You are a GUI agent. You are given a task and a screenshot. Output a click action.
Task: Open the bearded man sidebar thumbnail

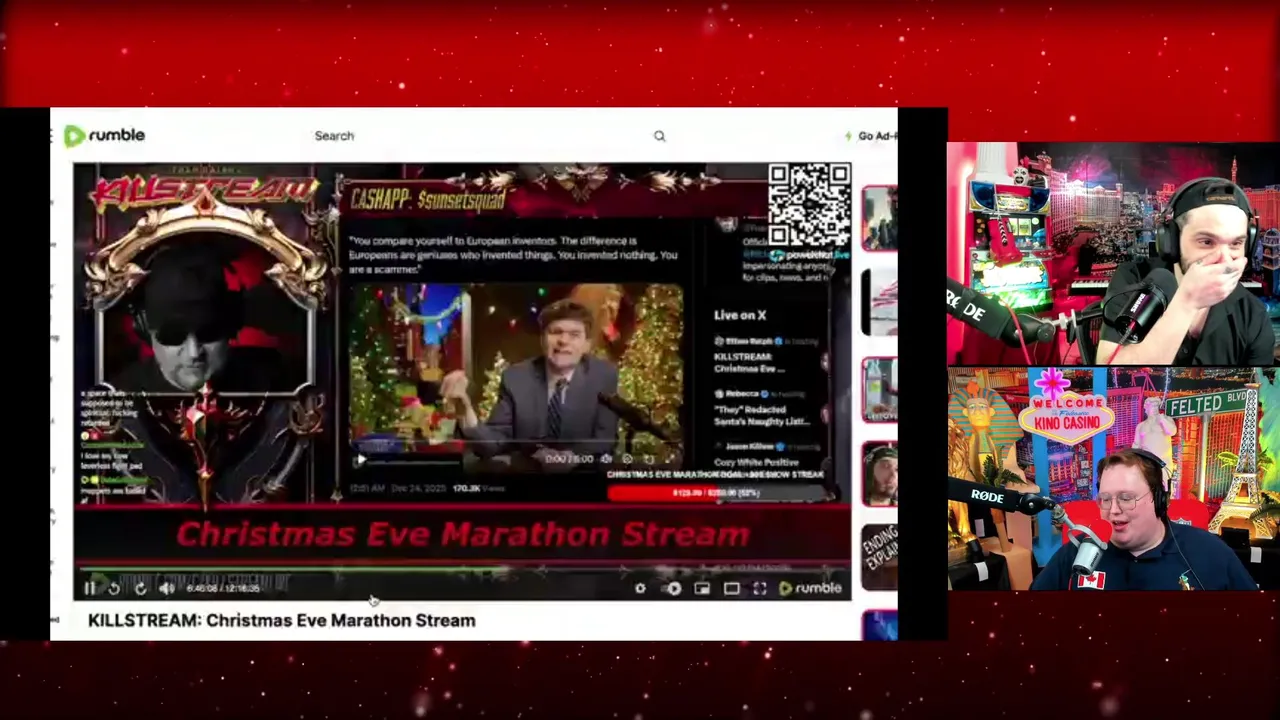(x=879, y=474)
